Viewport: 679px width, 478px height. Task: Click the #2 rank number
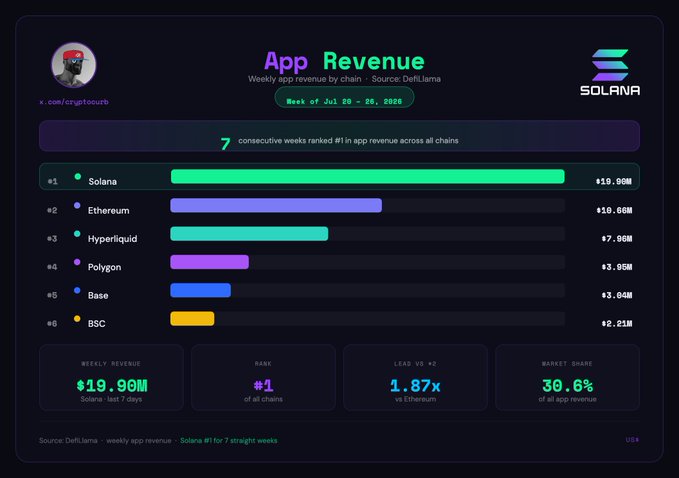point(52,210)
